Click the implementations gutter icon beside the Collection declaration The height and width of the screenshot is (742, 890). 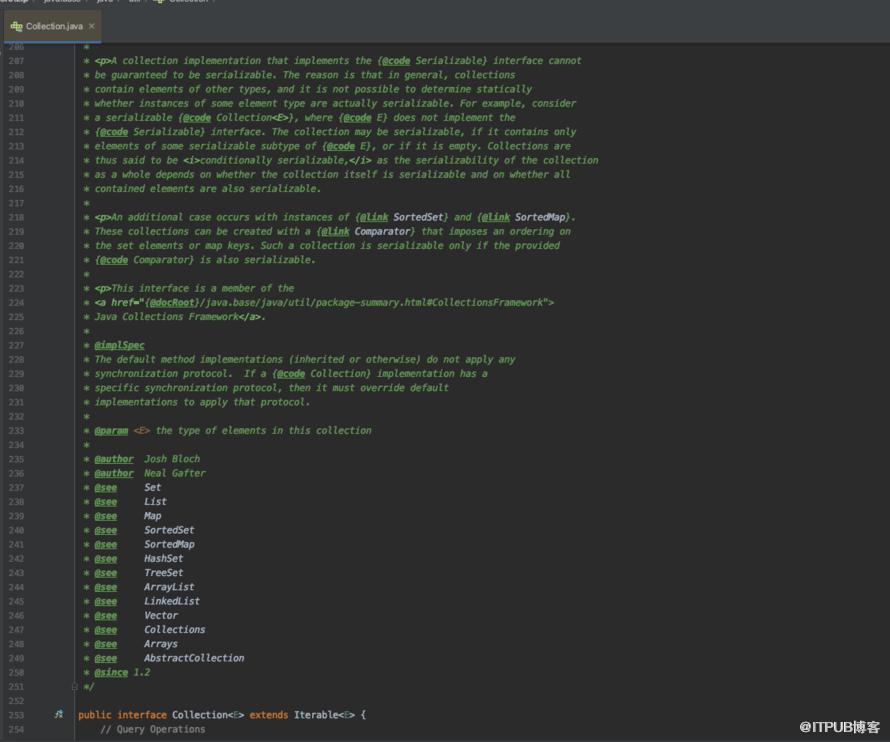click(x=58, y=714)
